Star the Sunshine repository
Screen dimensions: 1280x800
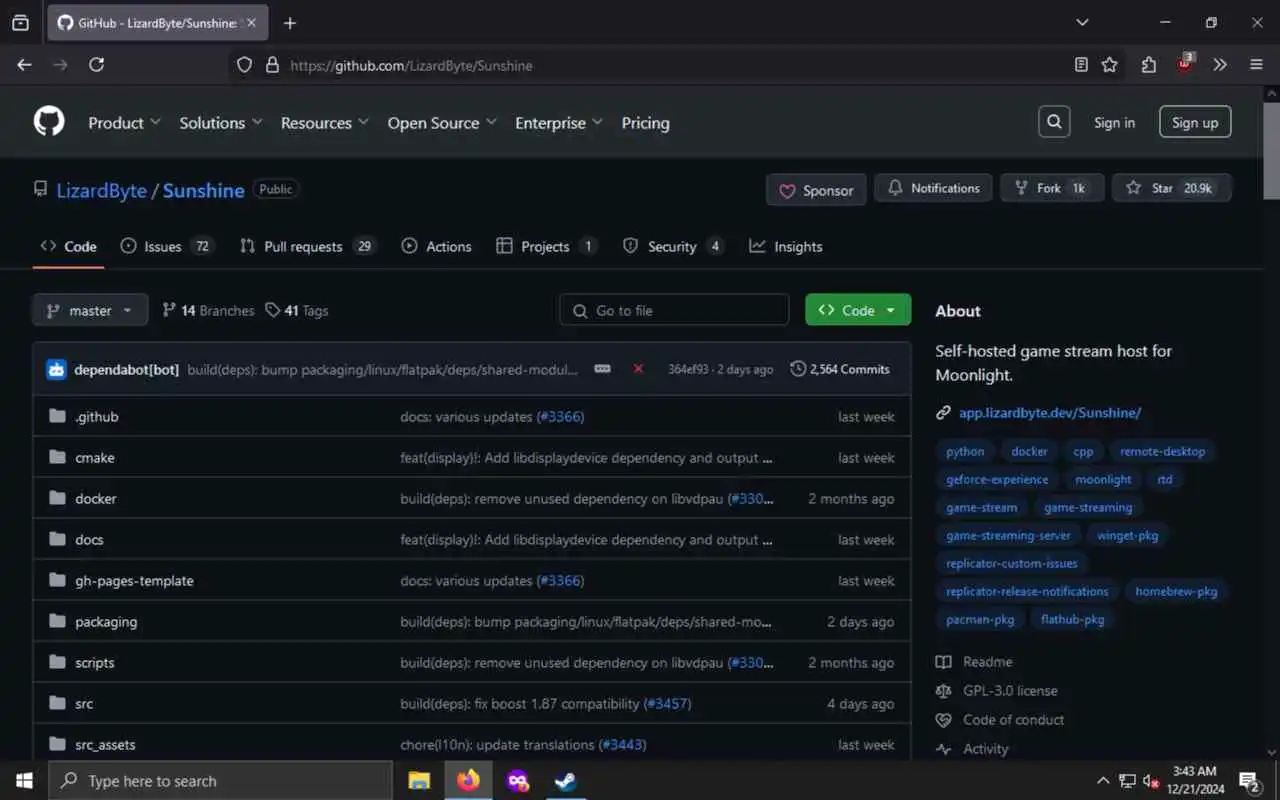[x=1171, y=188]
